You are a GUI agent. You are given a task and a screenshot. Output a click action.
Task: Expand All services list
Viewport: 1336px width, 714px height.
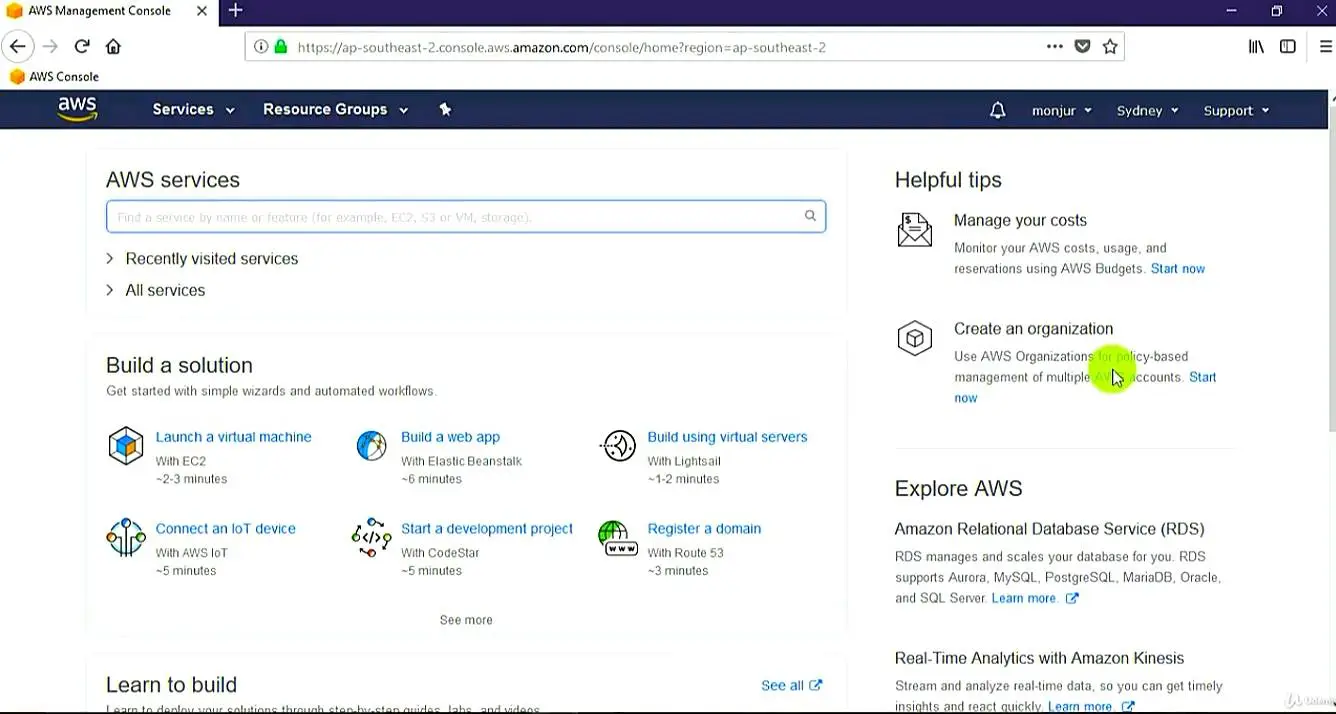click(x=155, y=290)
